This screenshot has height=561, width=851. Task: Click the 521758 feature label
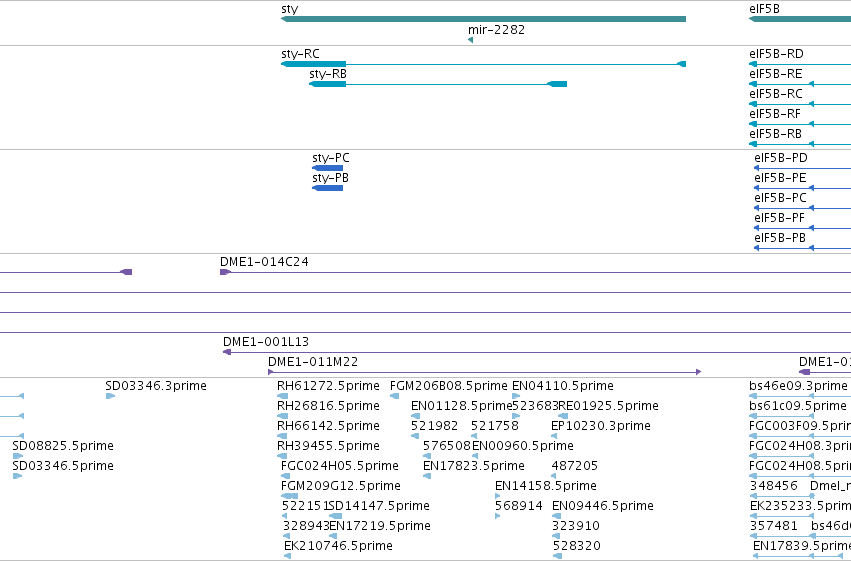click(x=494, y=426)
